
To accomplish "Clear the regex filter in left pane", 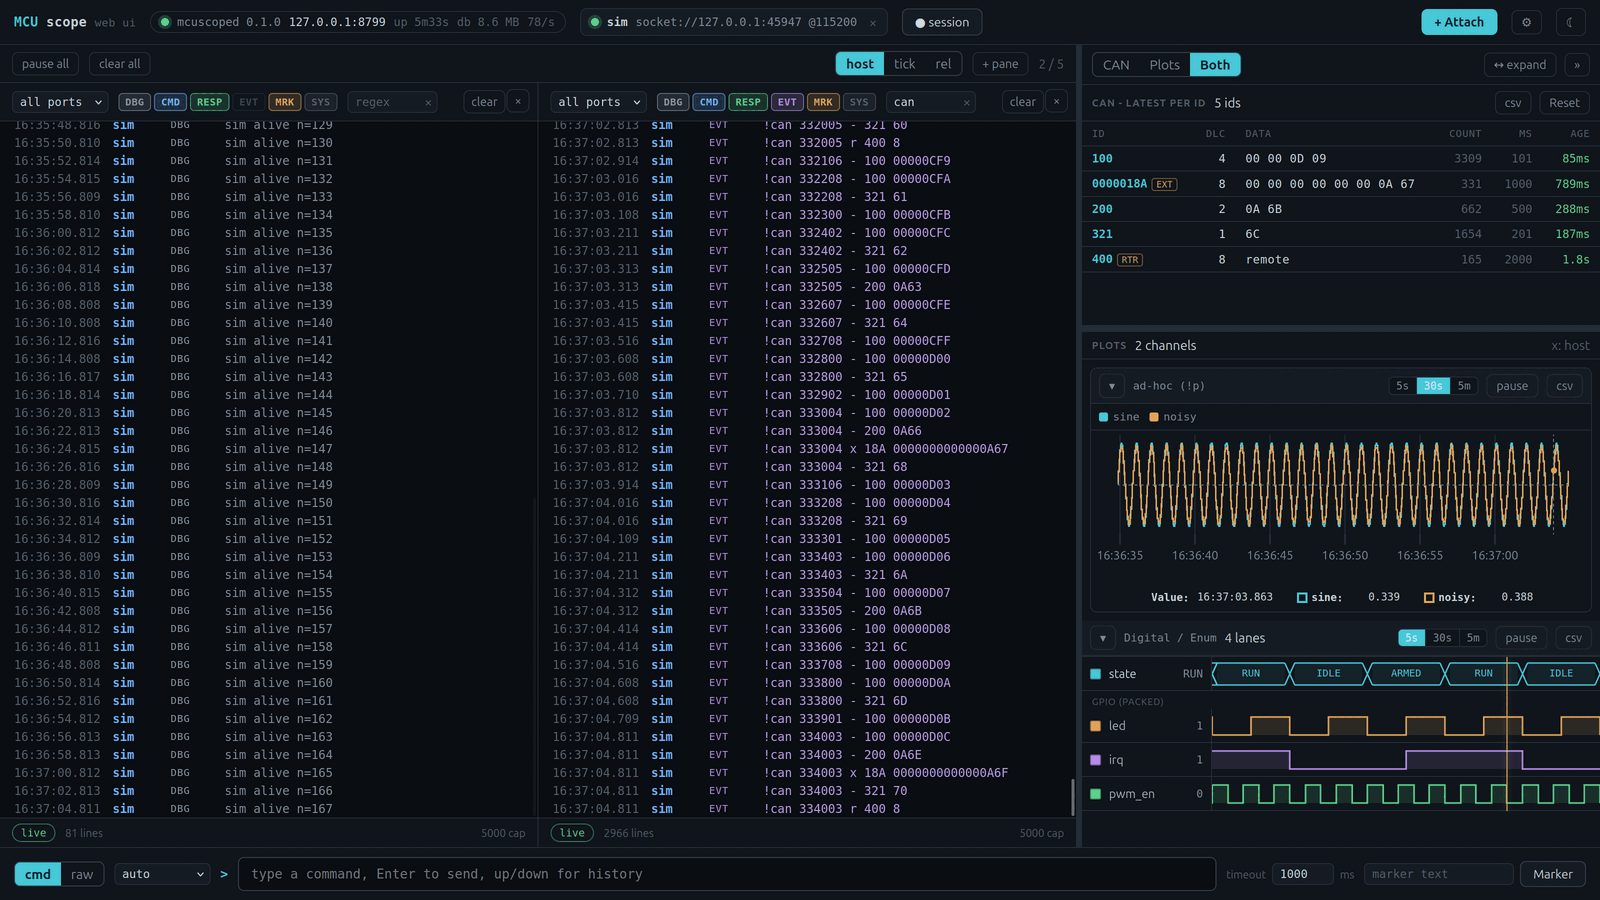I will 428,103.
